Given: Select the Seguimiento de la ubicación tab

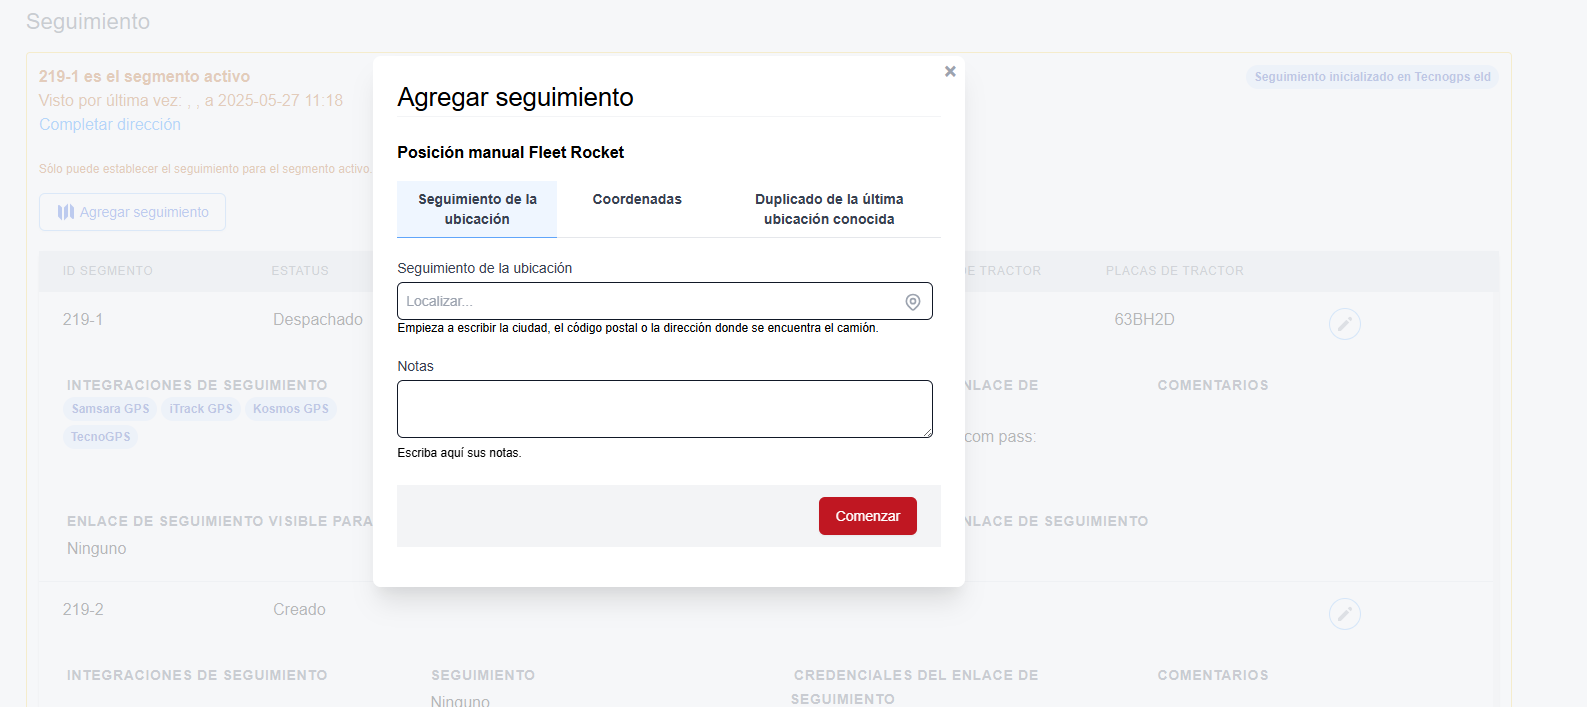Looking at the screenshot, I should click(477, 209).
